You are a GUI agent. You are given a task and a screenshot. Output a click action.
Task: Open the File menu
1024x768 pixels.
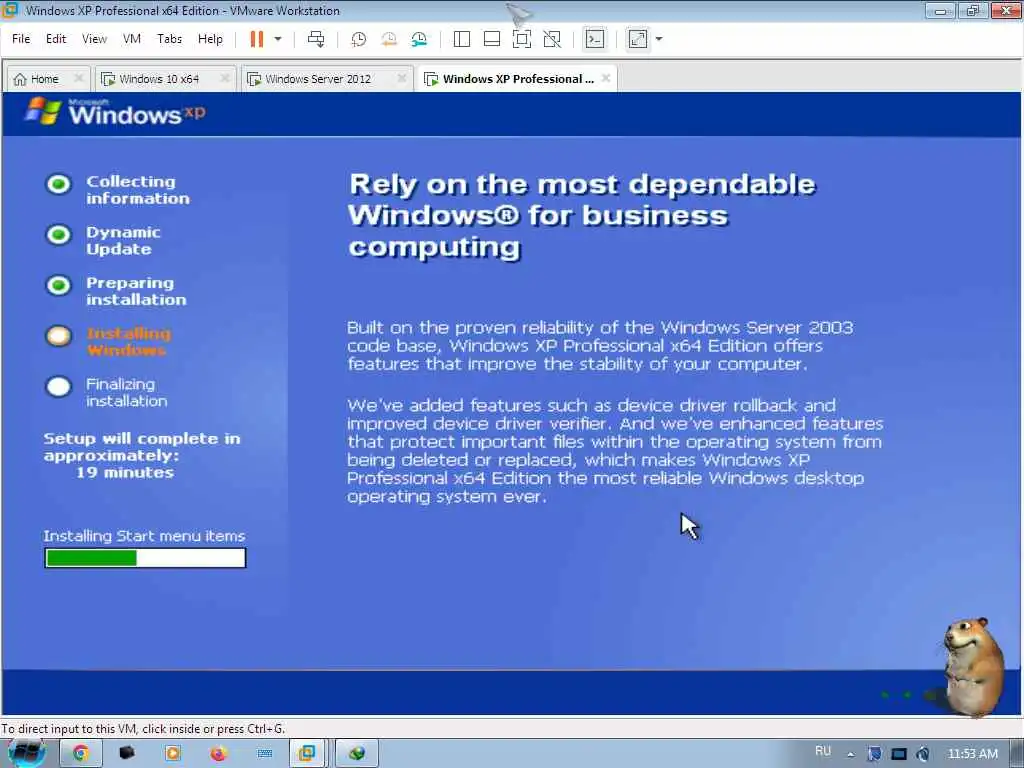tap(21, 39)
